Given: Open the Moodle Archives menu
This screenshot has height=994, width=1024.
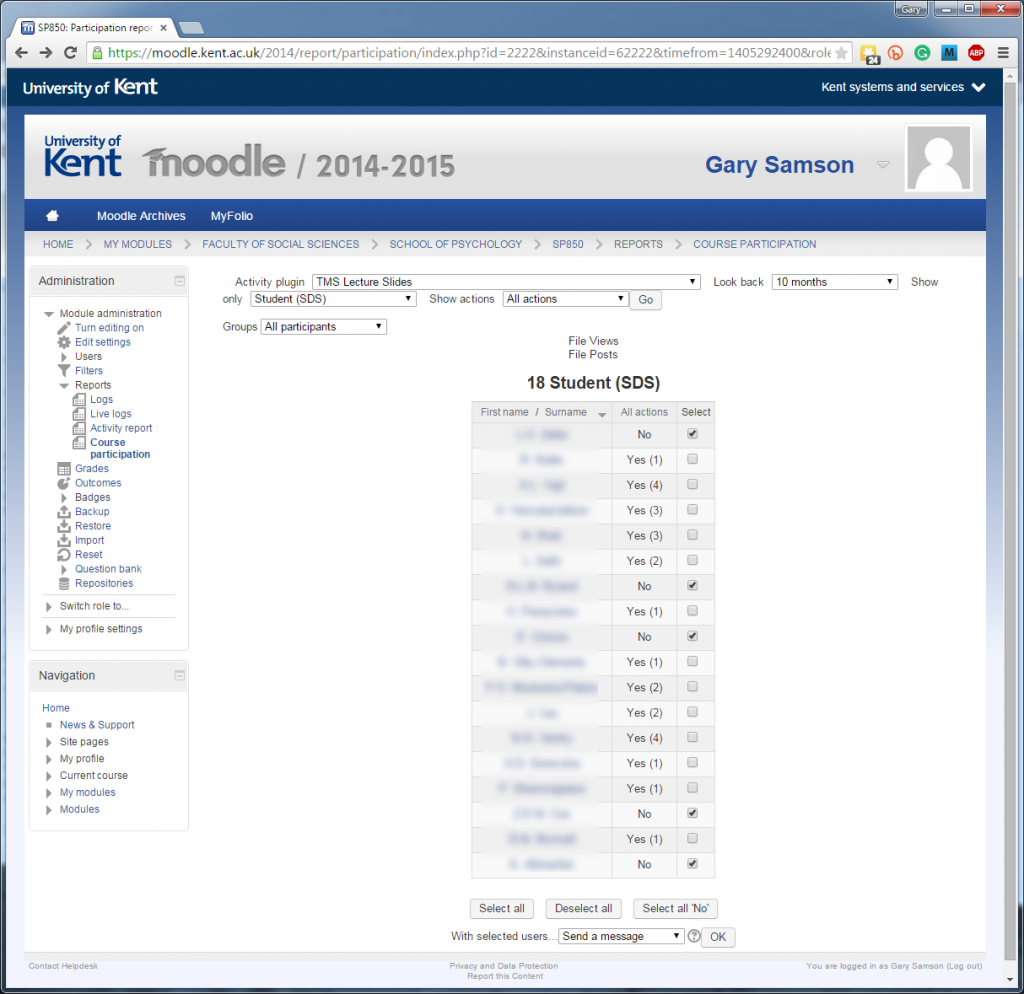Looking at the screenshot, I should point(140,216).
